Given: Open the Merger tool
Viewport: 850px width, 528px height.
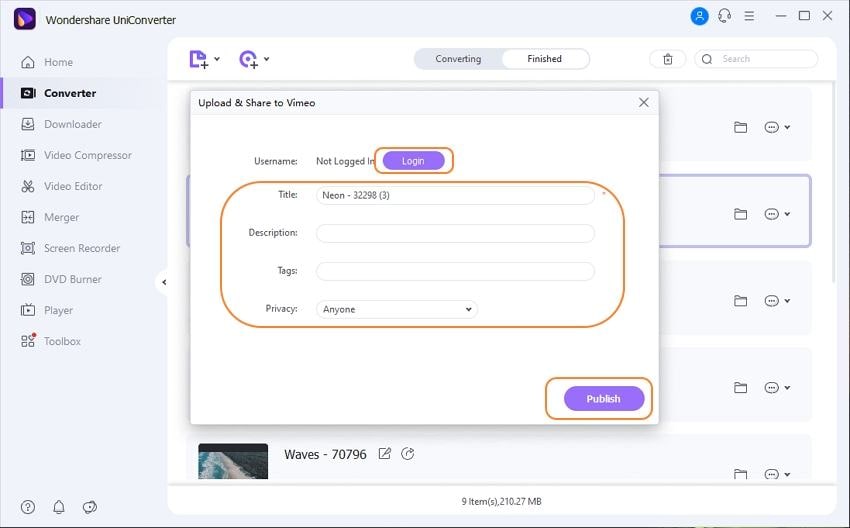Looking at the screenshot, I should [x=61, y=217].
